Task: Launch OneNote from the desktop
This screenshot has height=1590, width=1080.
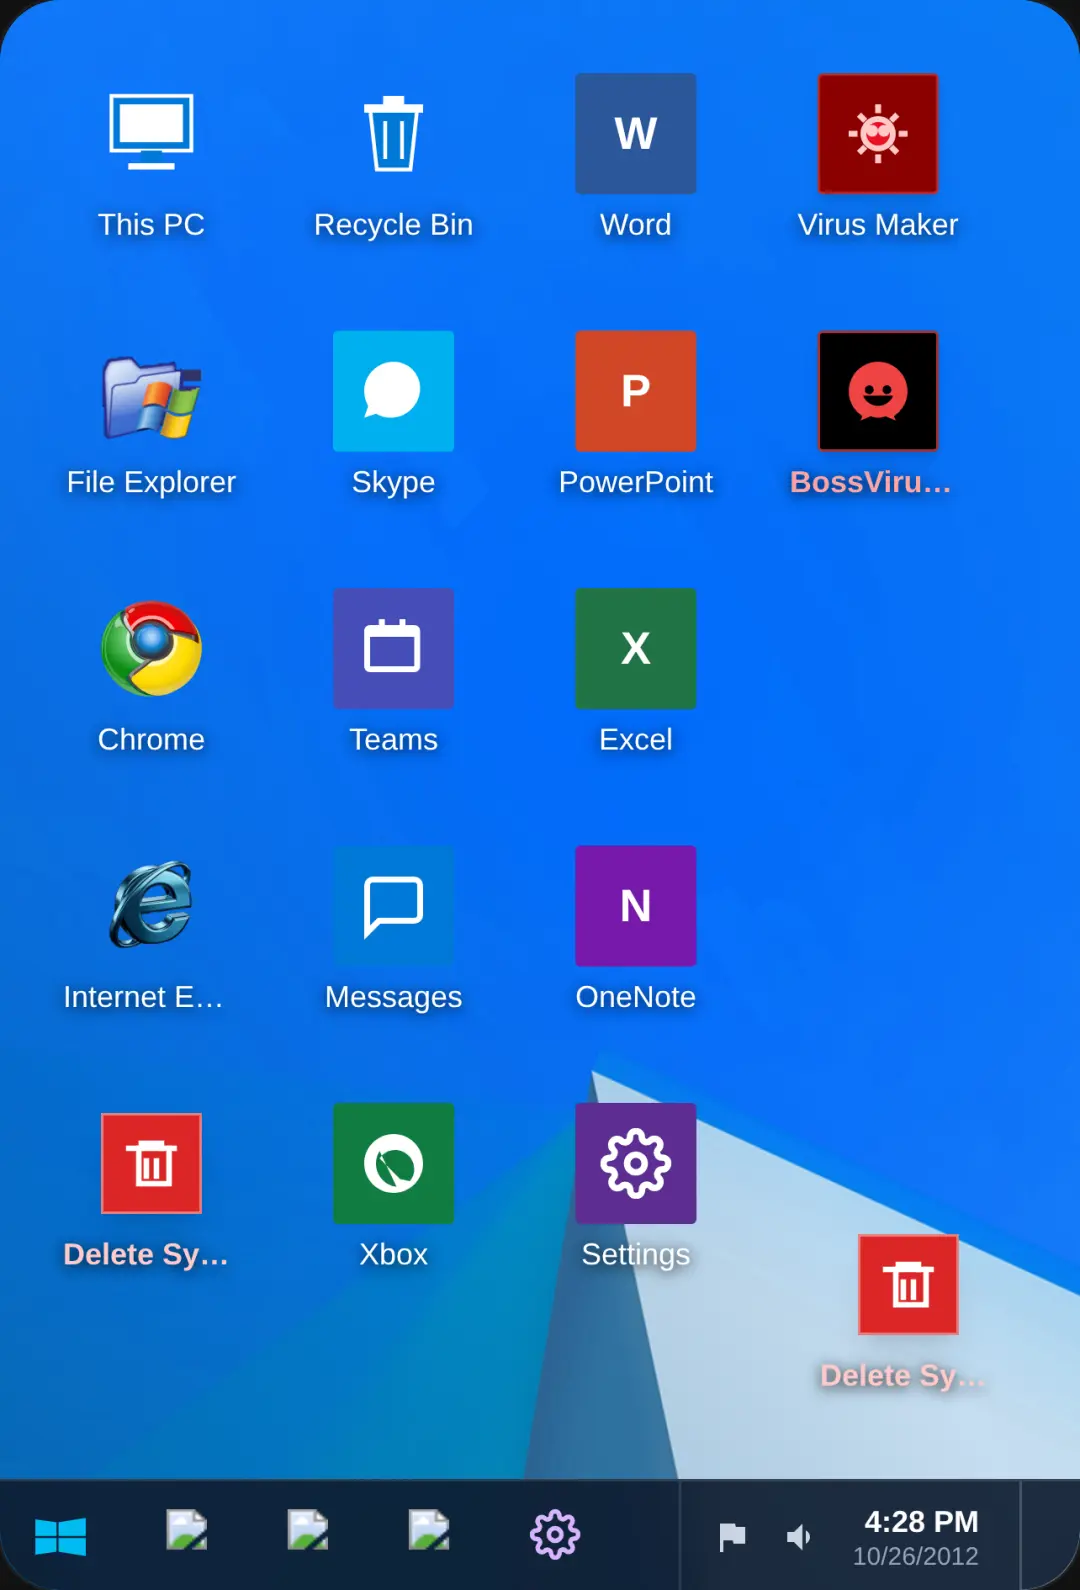Action: pyautogui.click(x=635, y=906)
